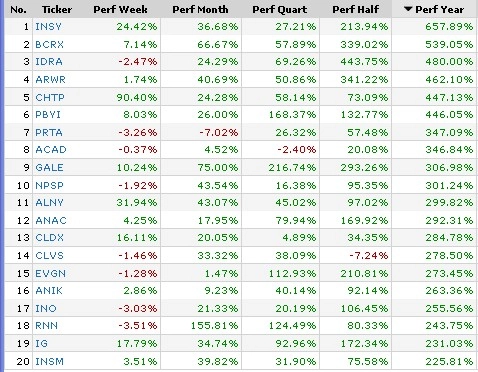
Task: Click the INSM ticker link
Action: point(49,361)
